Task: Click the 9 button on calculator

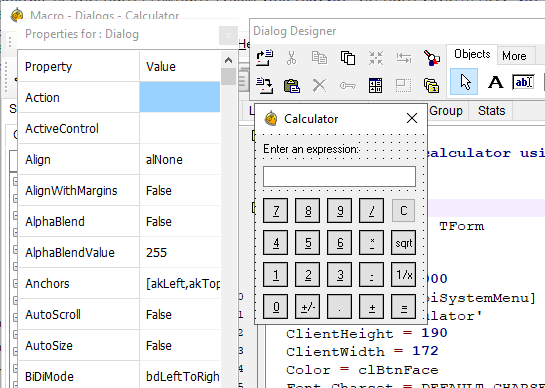Action: coord(340,211)
